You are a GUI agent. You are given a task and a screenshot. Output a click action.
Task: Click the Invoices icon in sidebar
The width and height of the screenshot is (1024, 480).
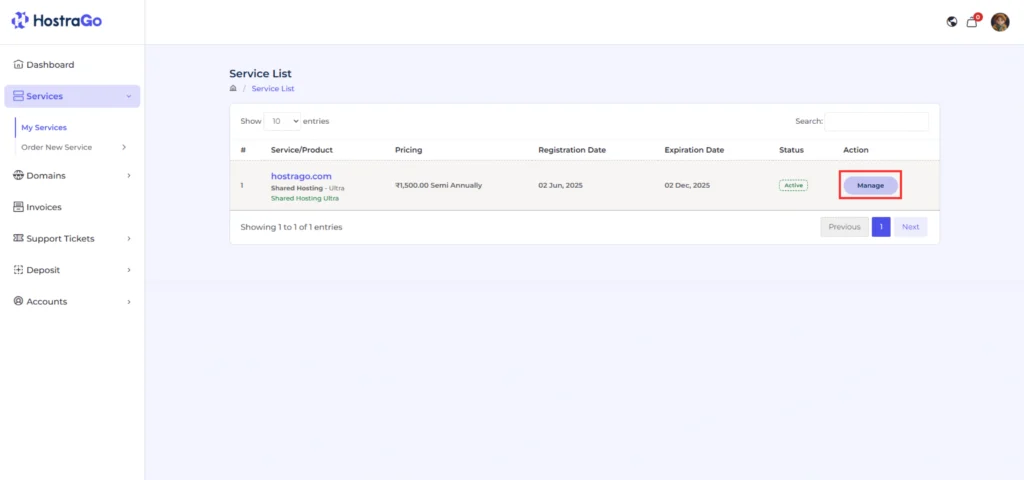point(18,207)
